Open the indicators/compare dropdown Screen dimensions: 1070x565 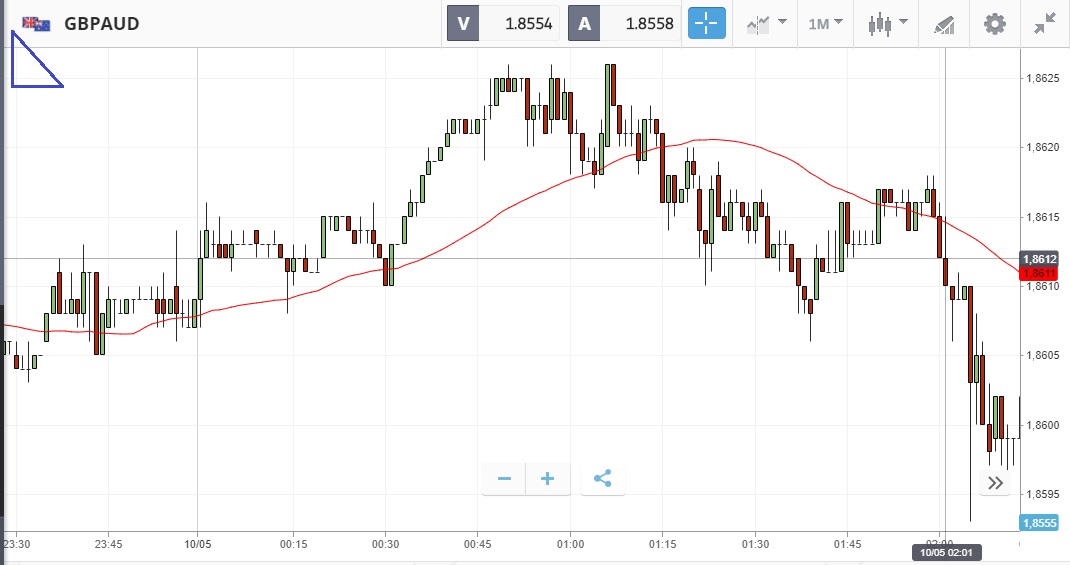(766, 24)
